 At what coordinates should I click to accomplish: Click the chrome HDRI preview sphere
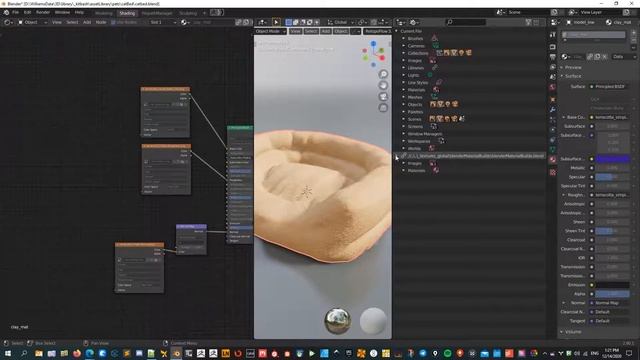point(338,321)
